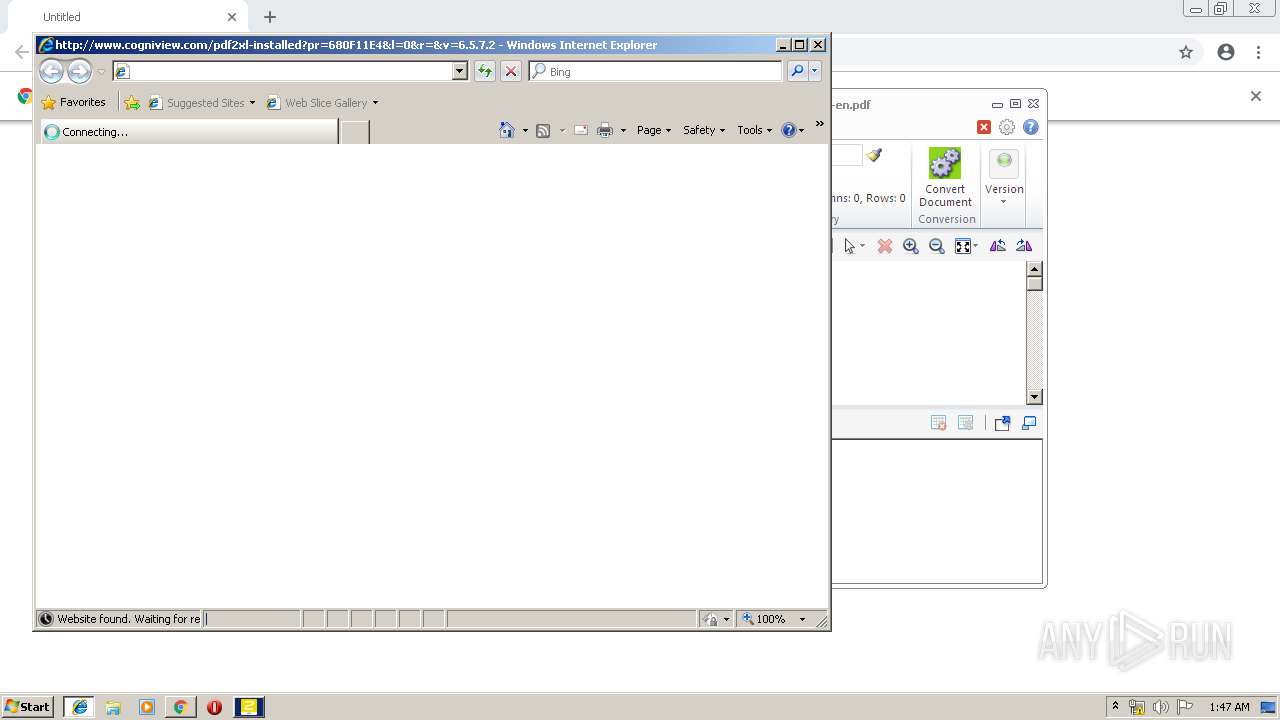Click the red close-document icon in PDF2XL
Screen dimensions: 1280x720
[984, 127]
